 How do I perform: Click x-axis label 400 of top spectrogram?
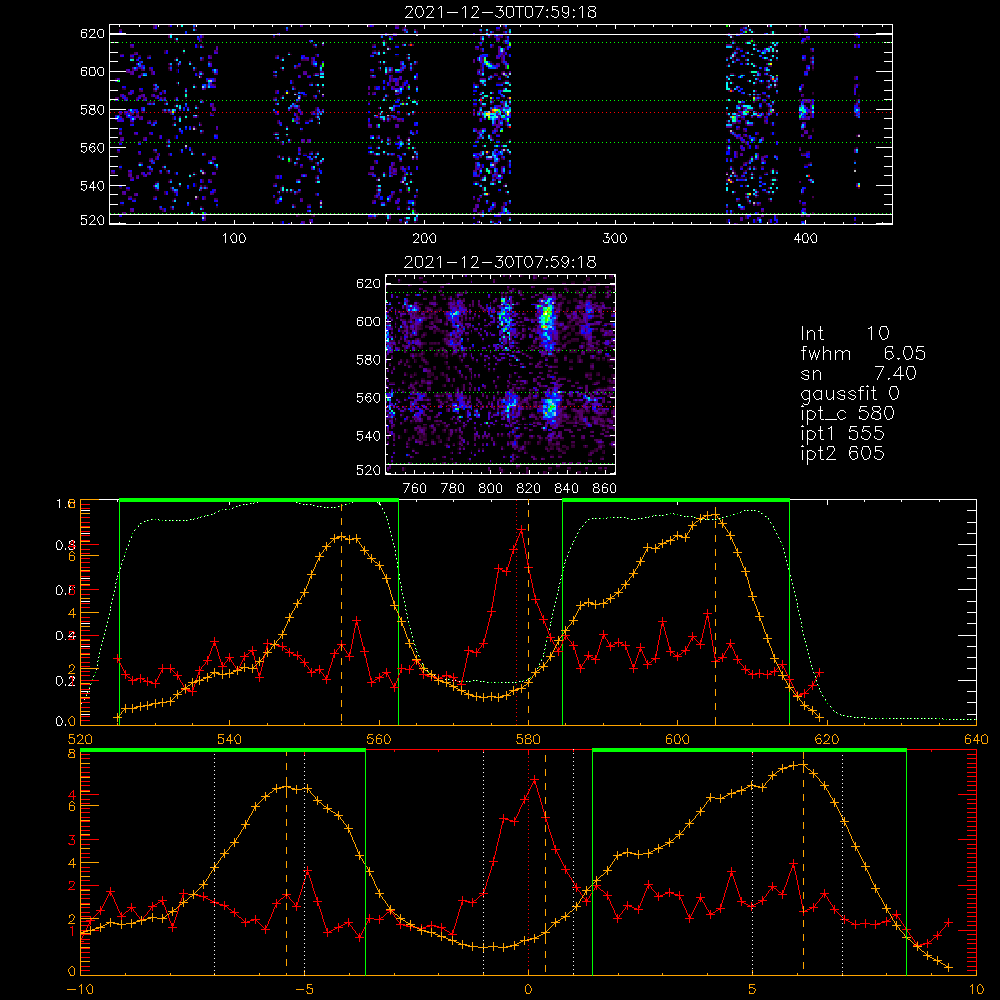(805, 239)
